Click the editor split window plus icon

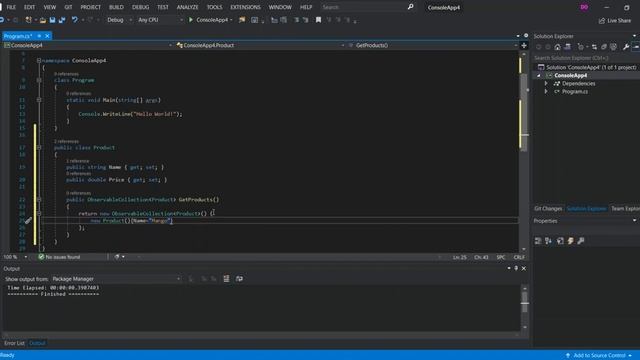(524, 45)
